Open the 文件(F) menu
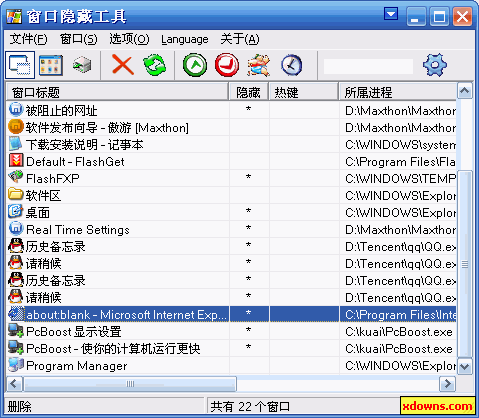This screenshot has width=479, height=418. (28, 39)
